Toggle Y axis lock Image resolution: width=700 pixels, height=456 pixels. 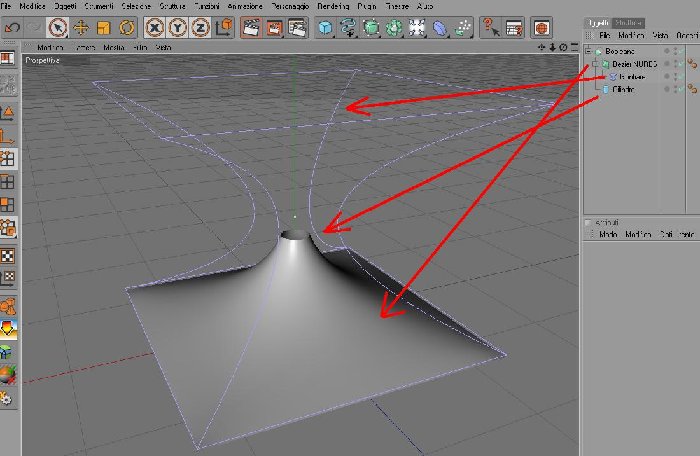(178, 28)
